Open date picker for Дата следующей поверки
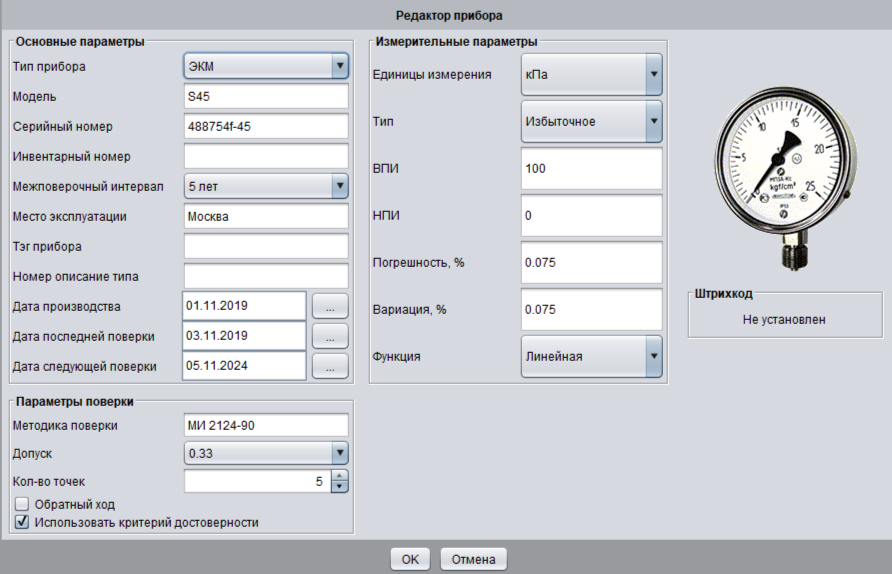The width and height of the screenshot is (892, 574). pyautogui.click(x=329, y=366)
